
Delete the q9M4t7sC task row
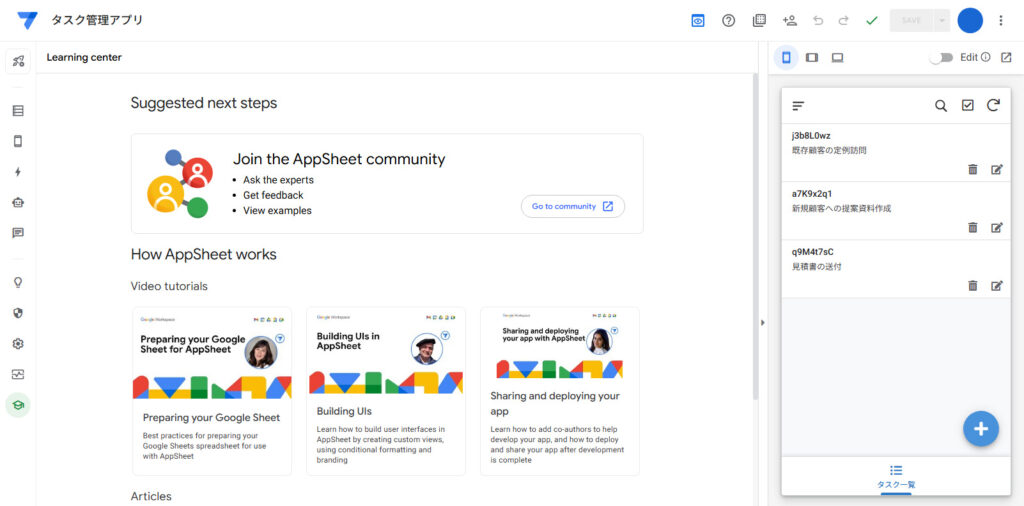tap(972, 286)
